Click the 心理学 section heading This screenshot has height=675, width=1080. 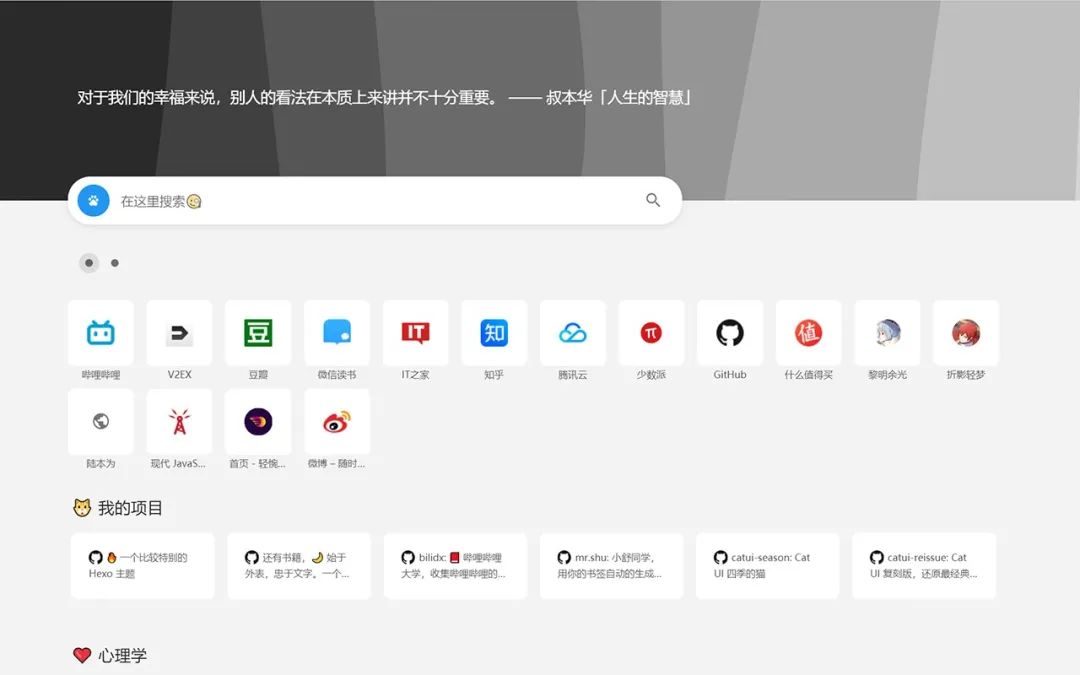tap(123, 655)
